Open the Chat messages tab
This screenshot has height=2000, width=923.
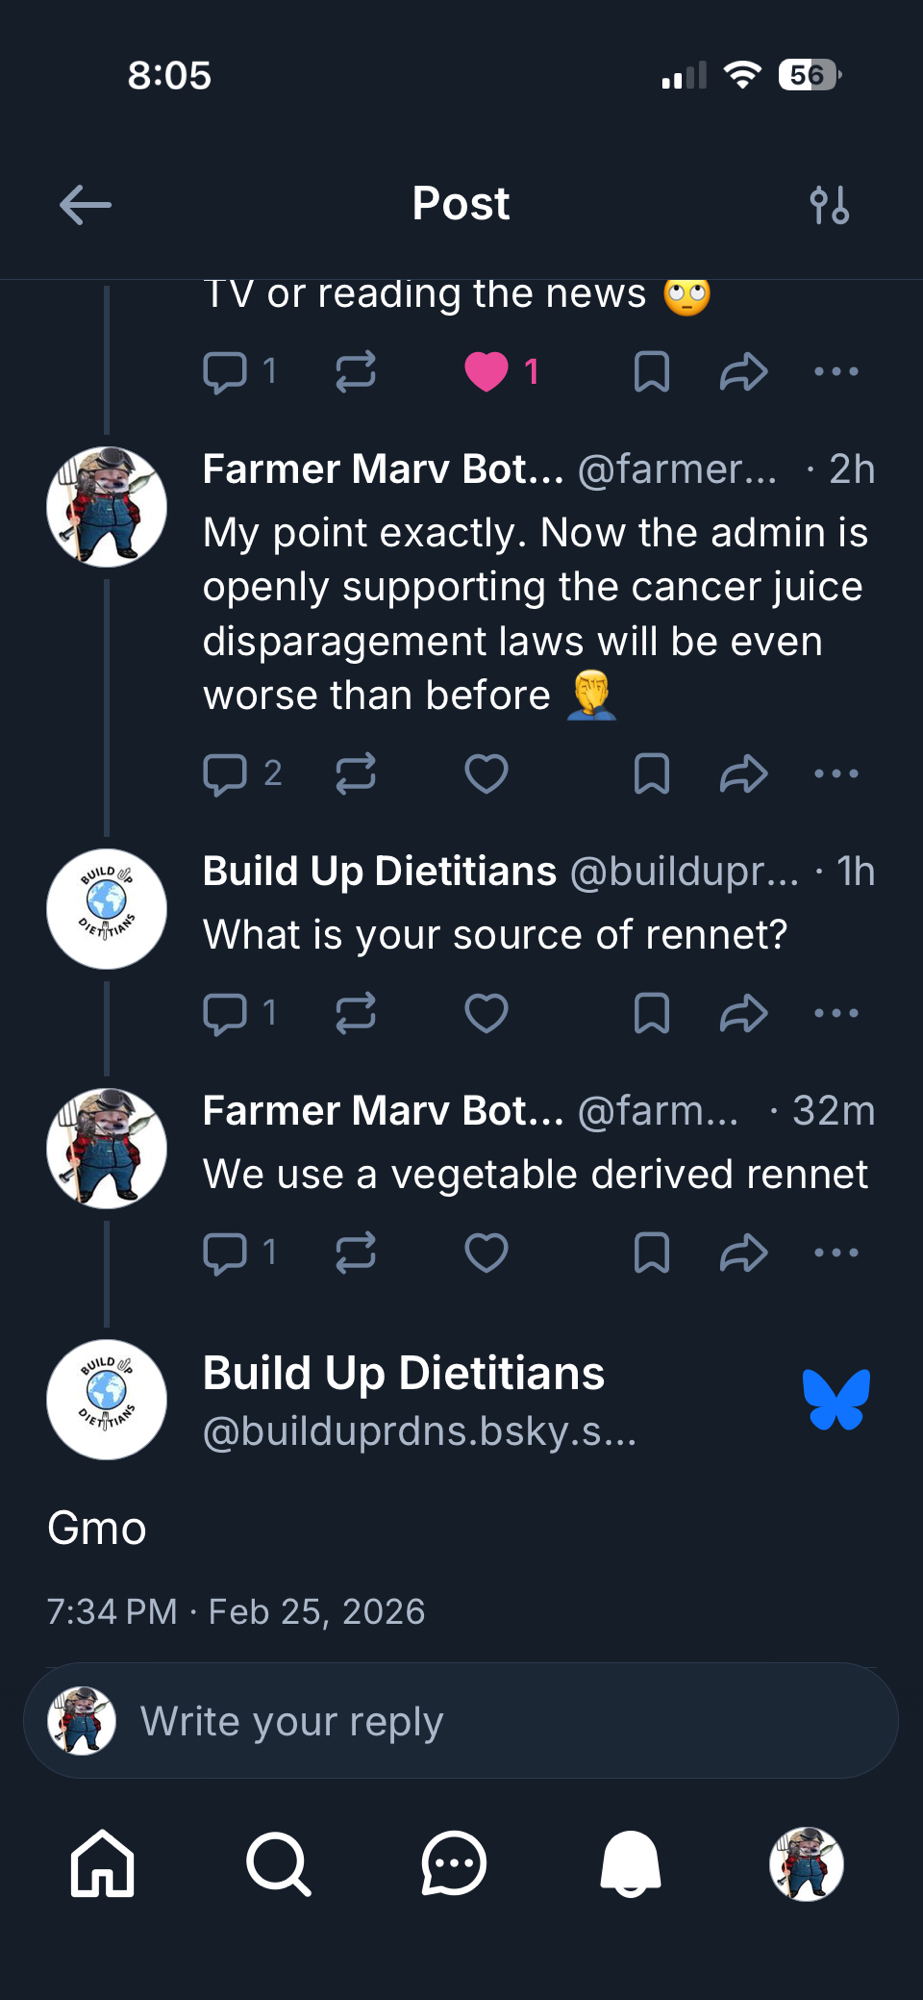pyautogui.click(x=454, y=1864)
